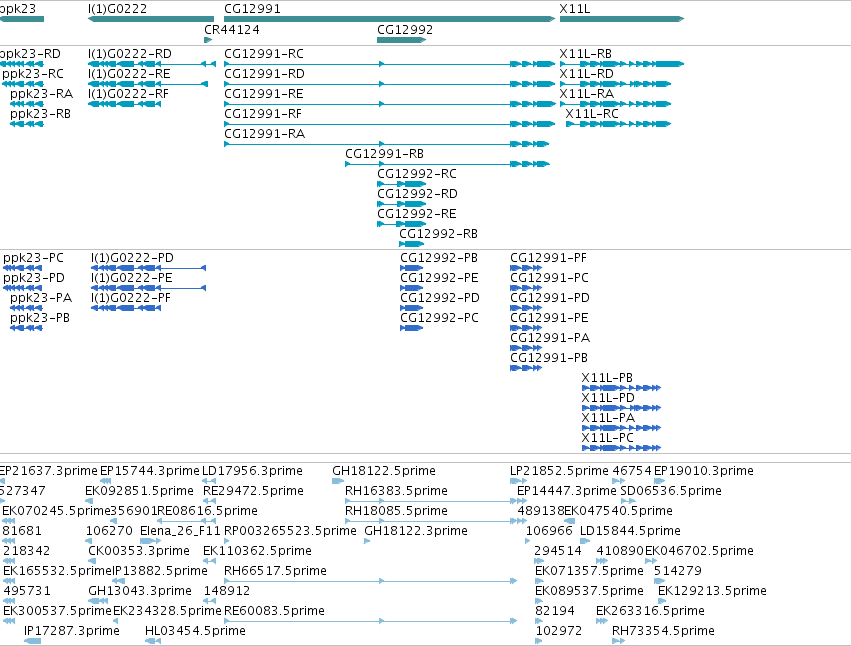Select protein X11L-PD
This screenshot has height=646, width=851.
tap(621, 408)
